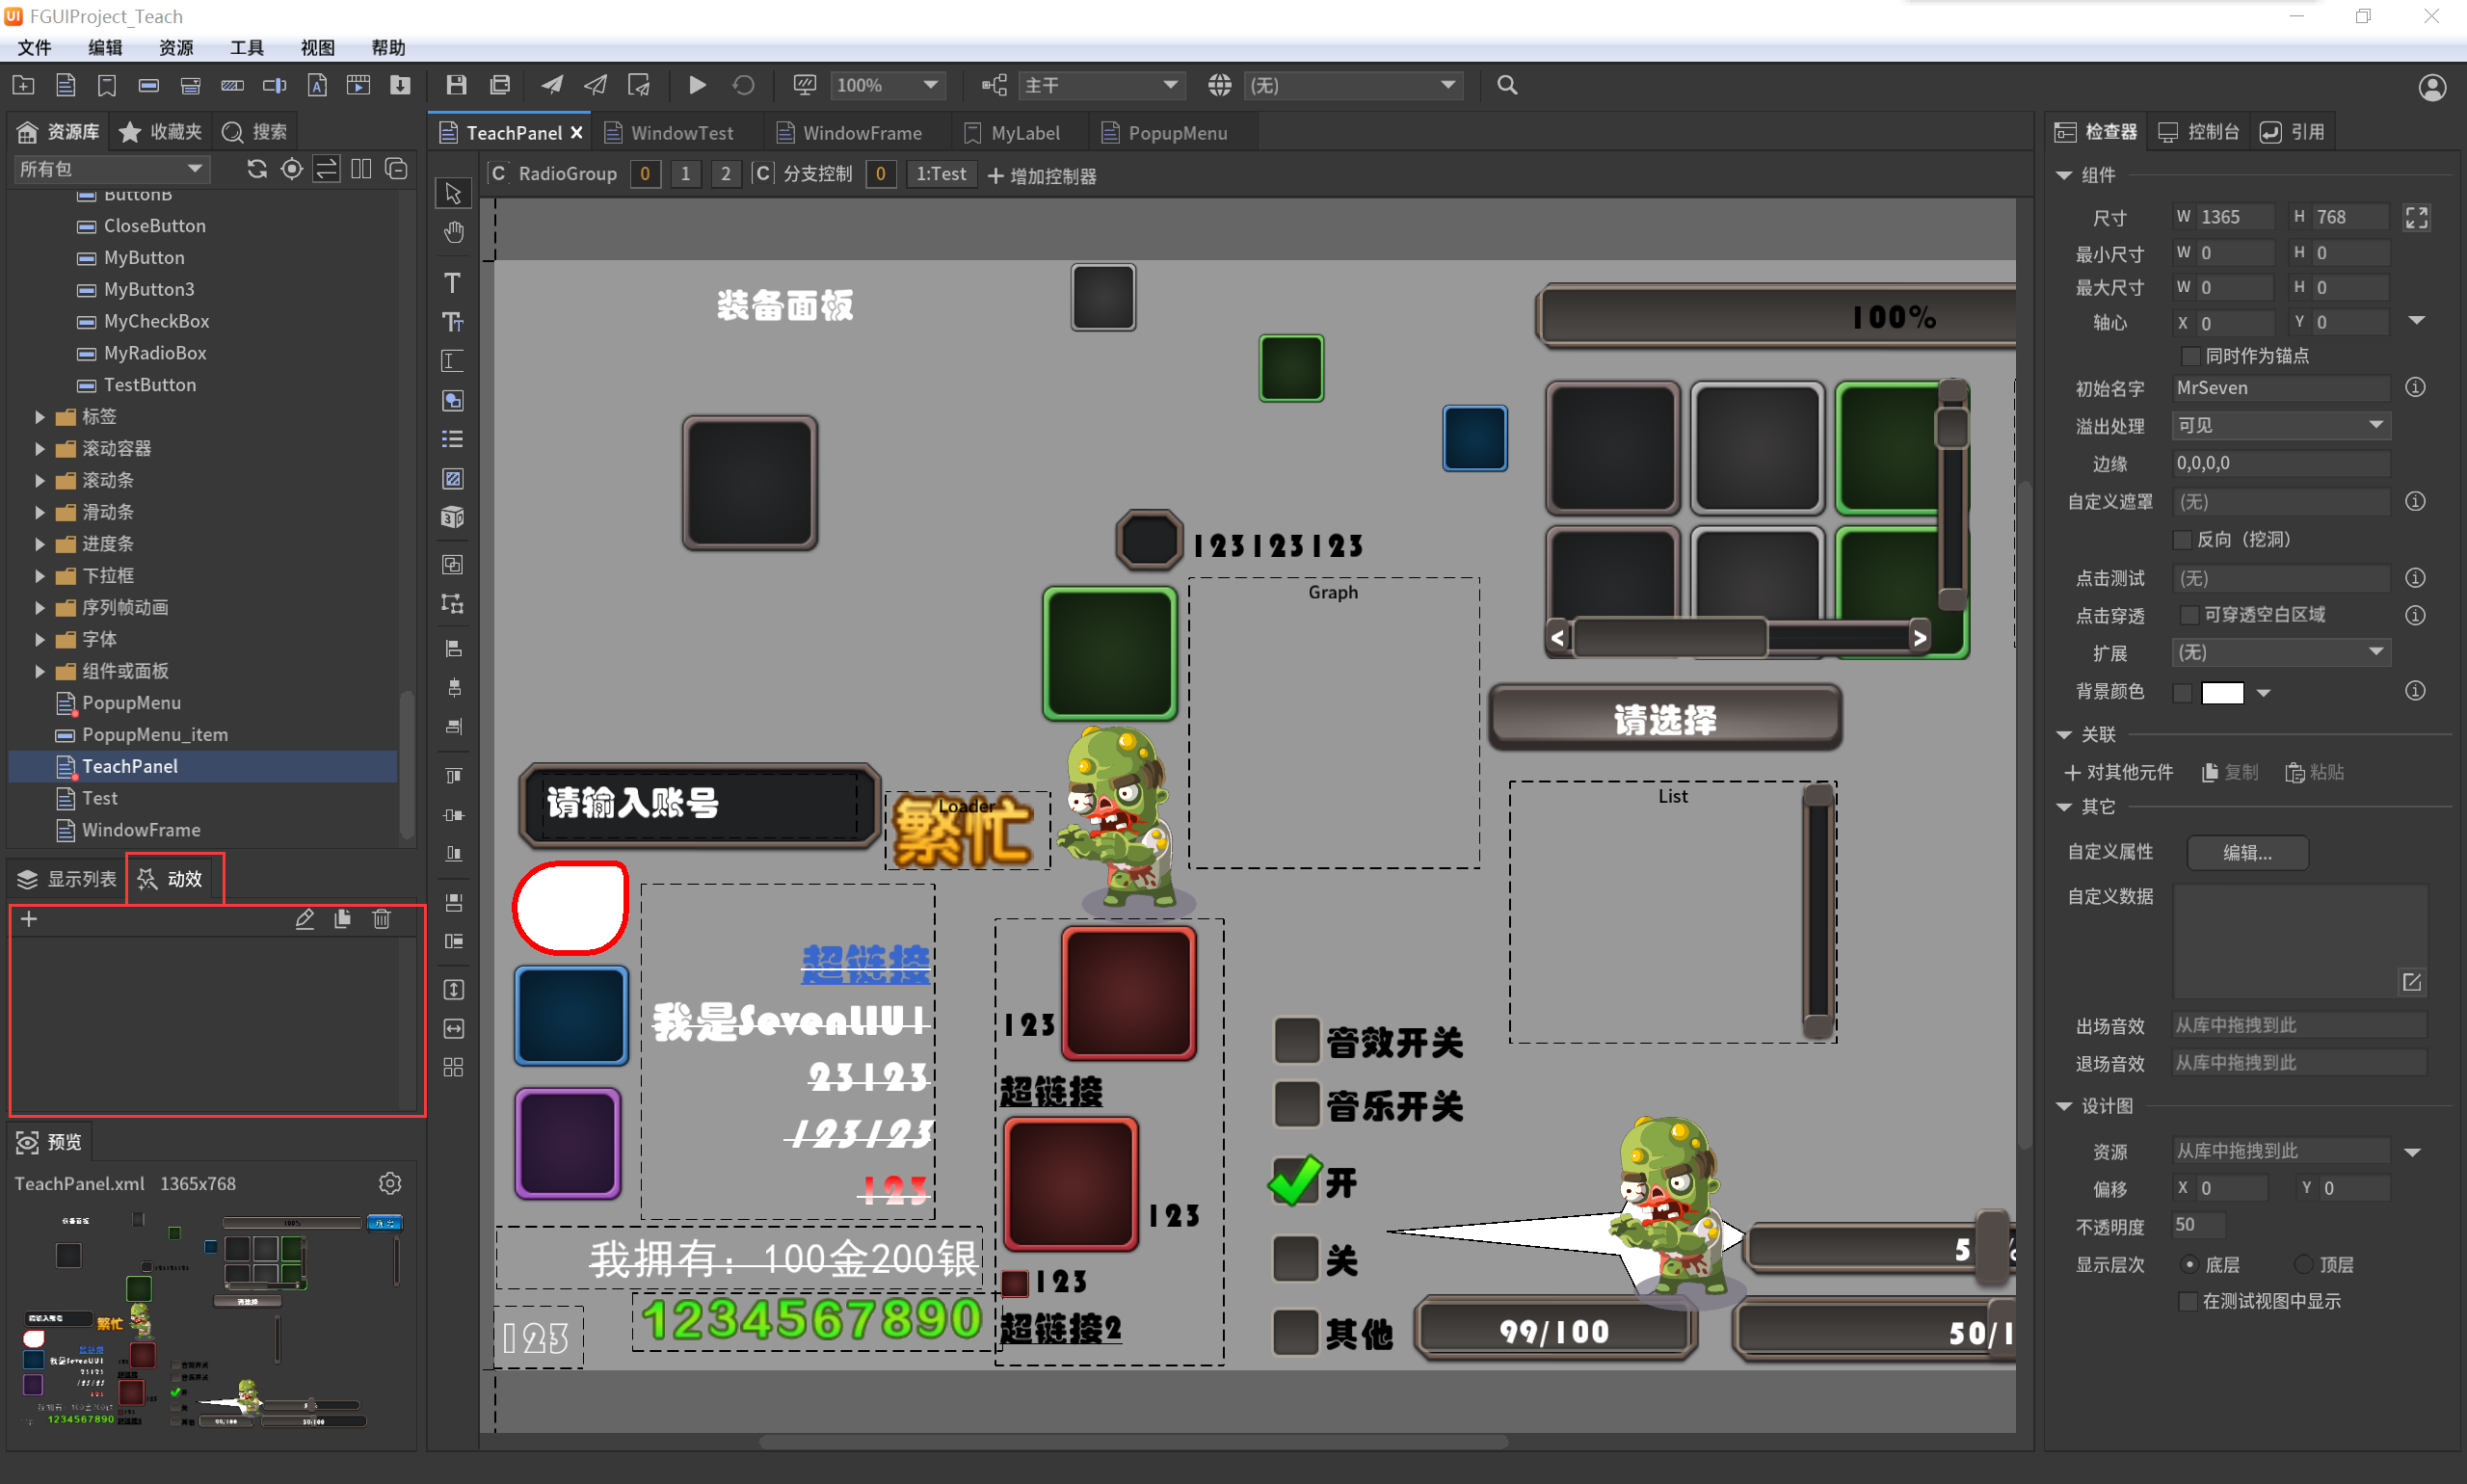Open the 文件 menu
Image resolution: width=2467 pixels, height=1484 pixels.
[x=34, y=47]
